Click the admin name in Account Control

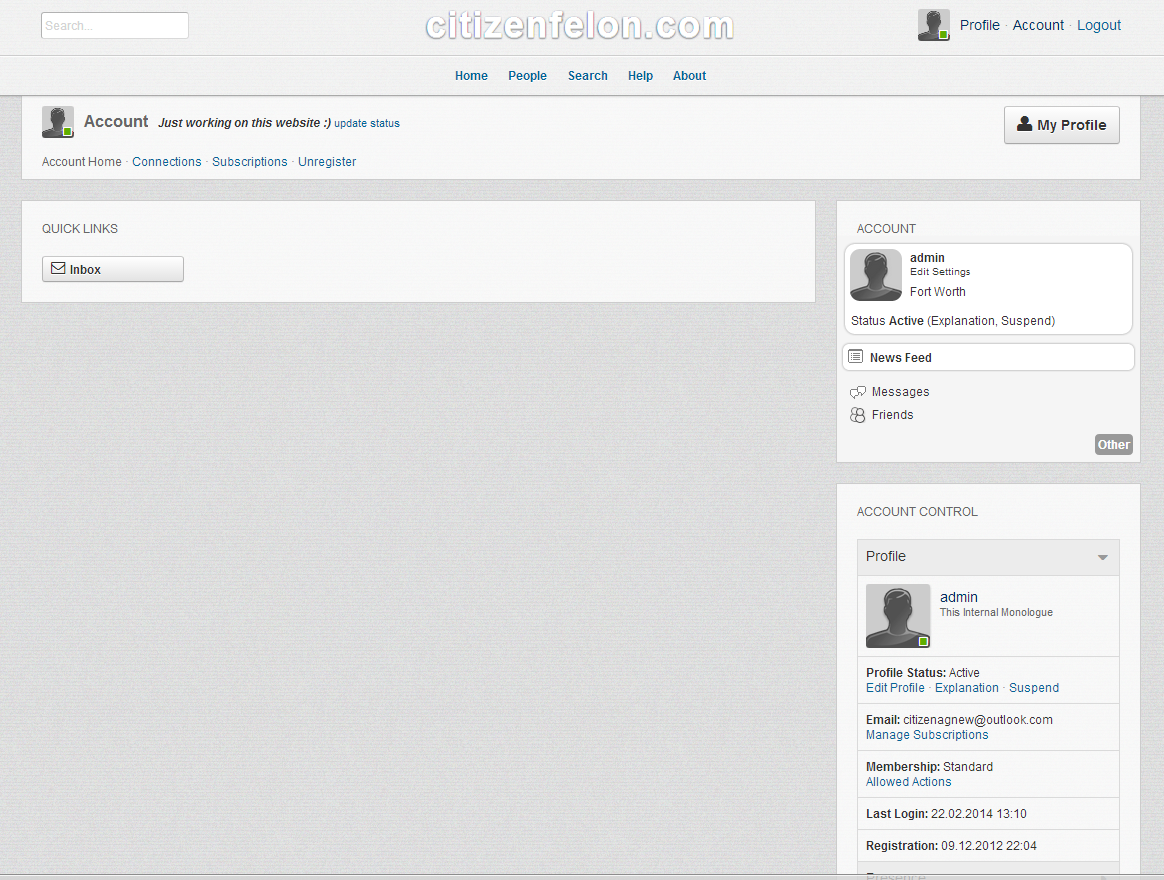958,597
